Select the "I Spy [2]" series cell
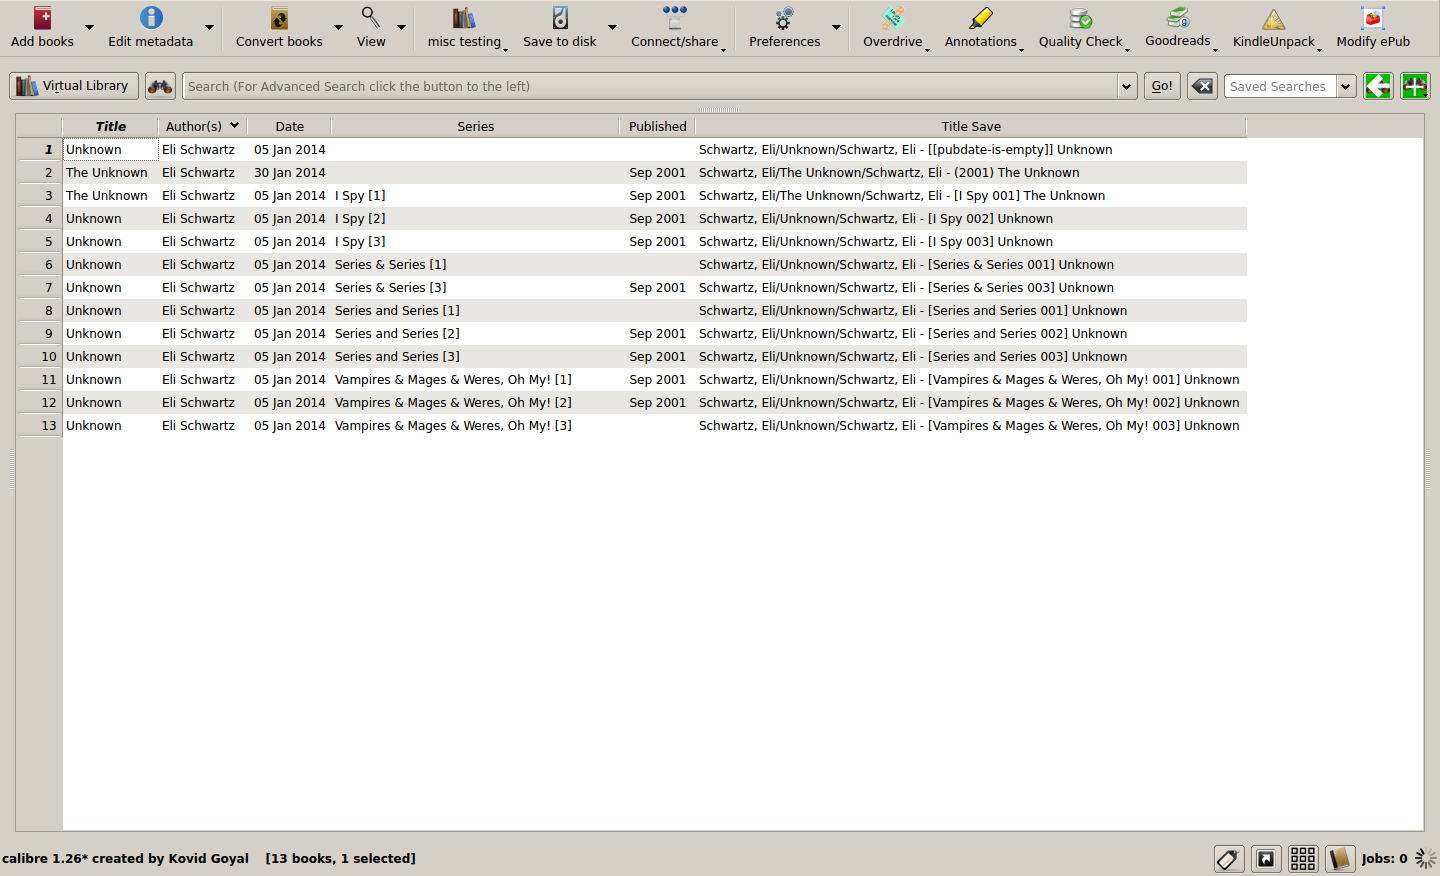Viewport: 1440px width, 876px height. (x=476, y=219)
